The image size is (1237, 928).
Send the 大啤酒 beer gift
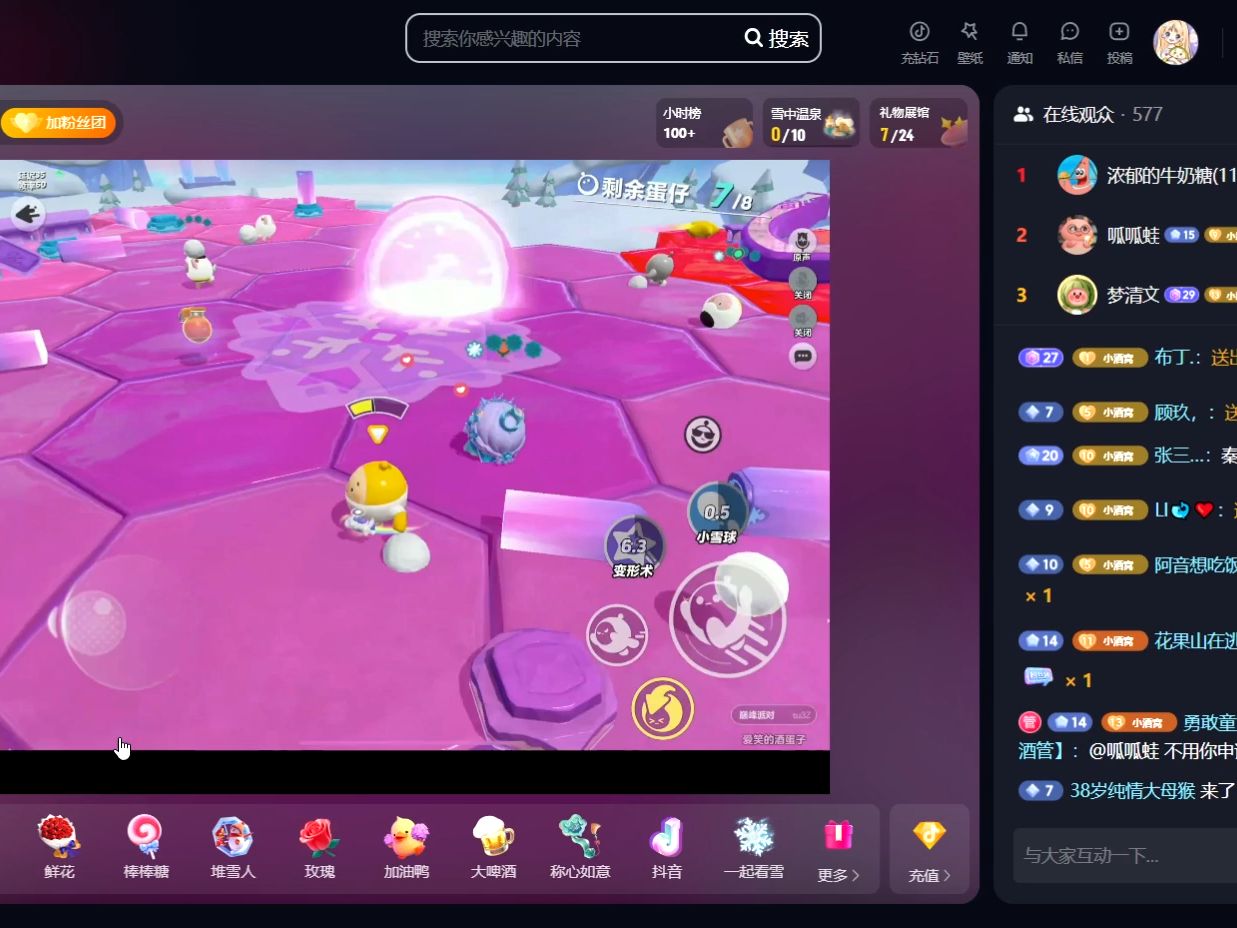point(493,847)
